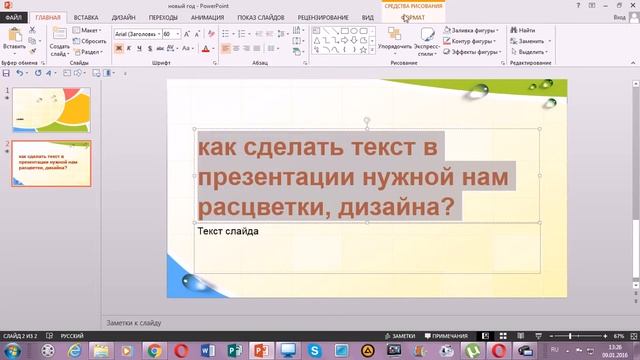Insert right arrow shape from gallery
Screen dimensions: 640x360
344,40
